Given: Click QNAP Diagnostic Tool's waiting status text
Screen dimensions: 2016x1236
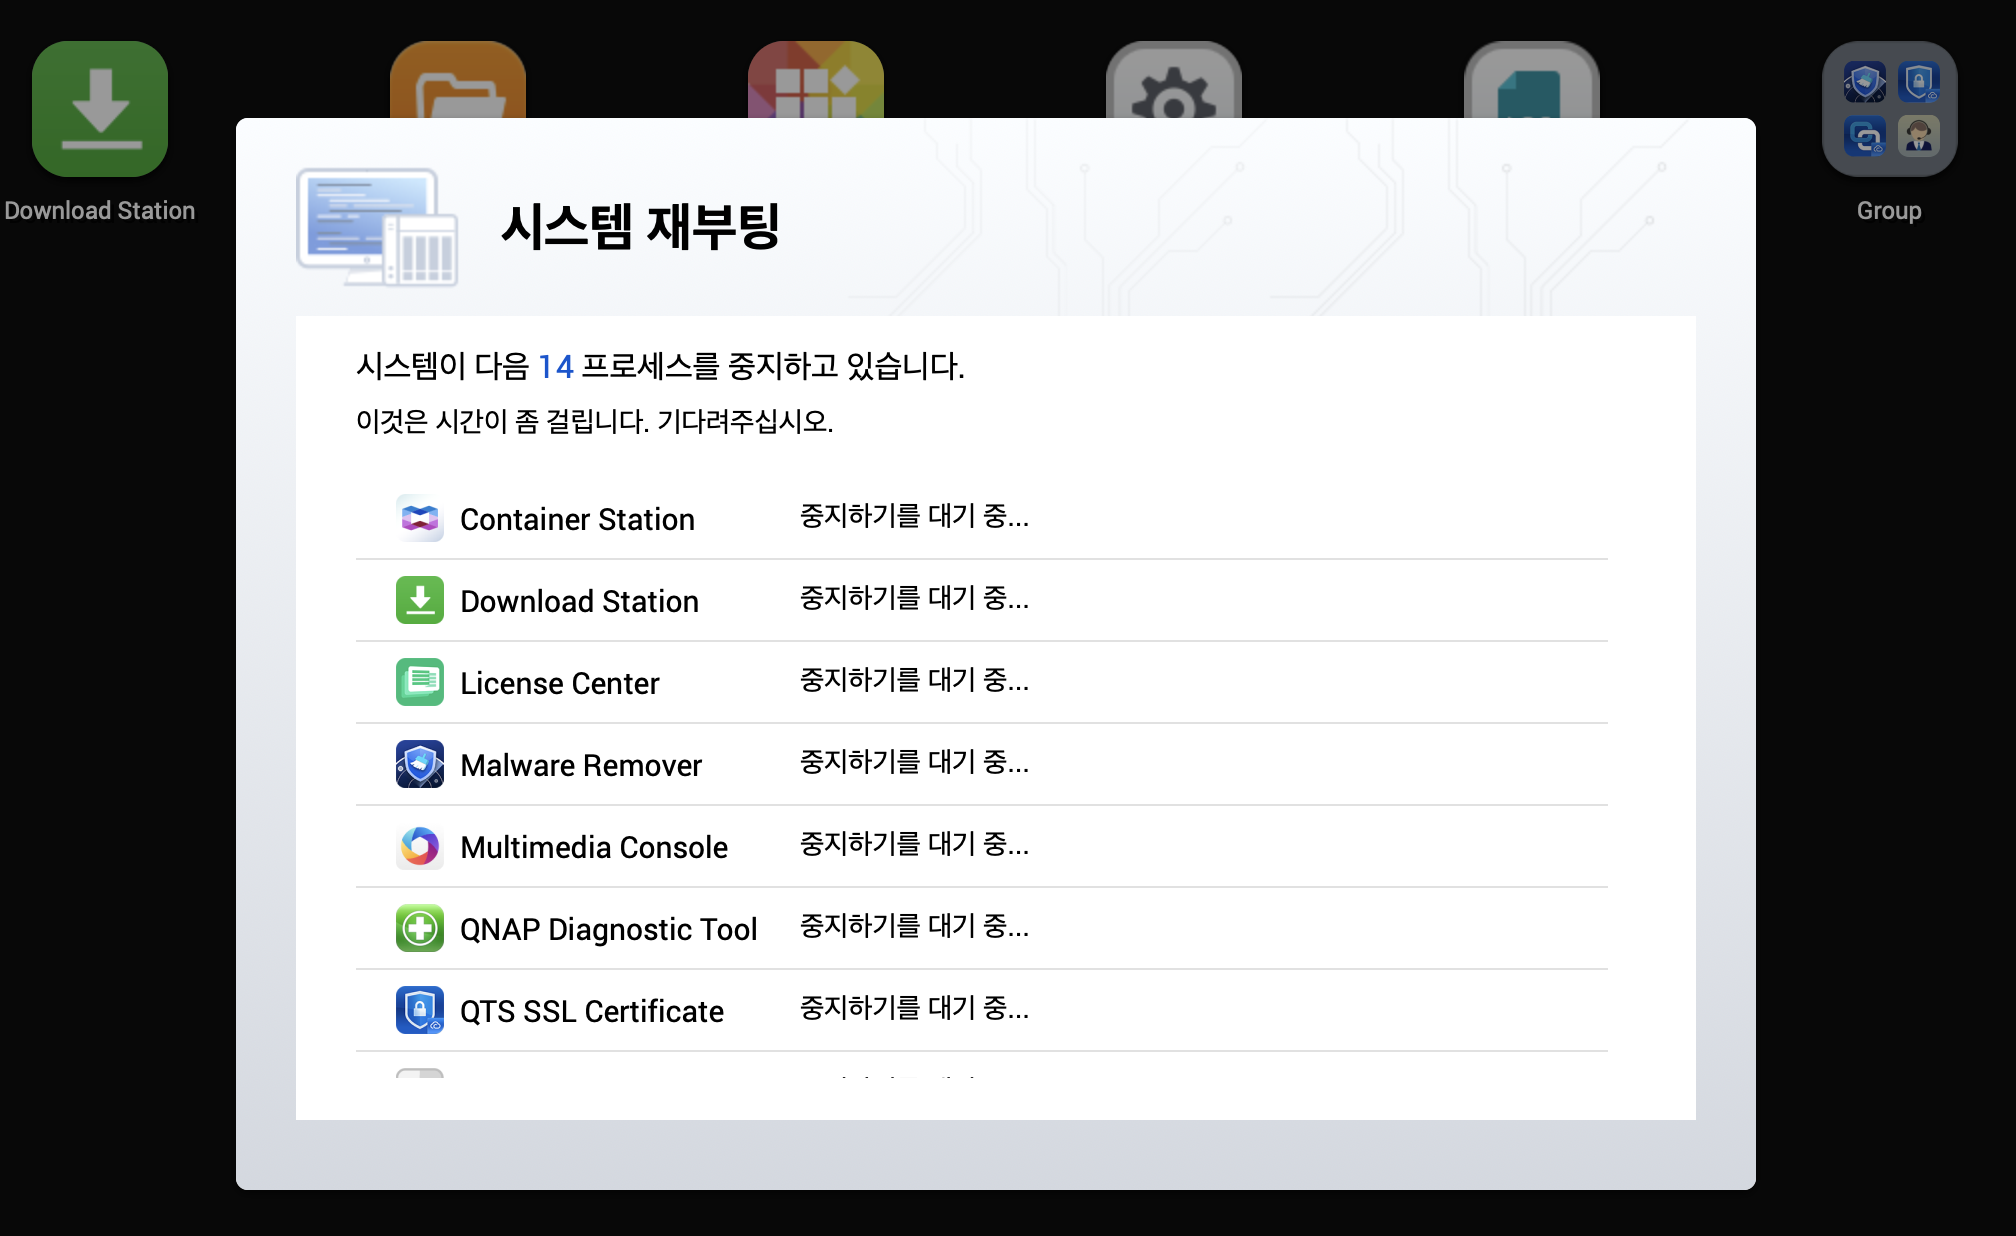Looking at the screenshot, I should point(914,926).
